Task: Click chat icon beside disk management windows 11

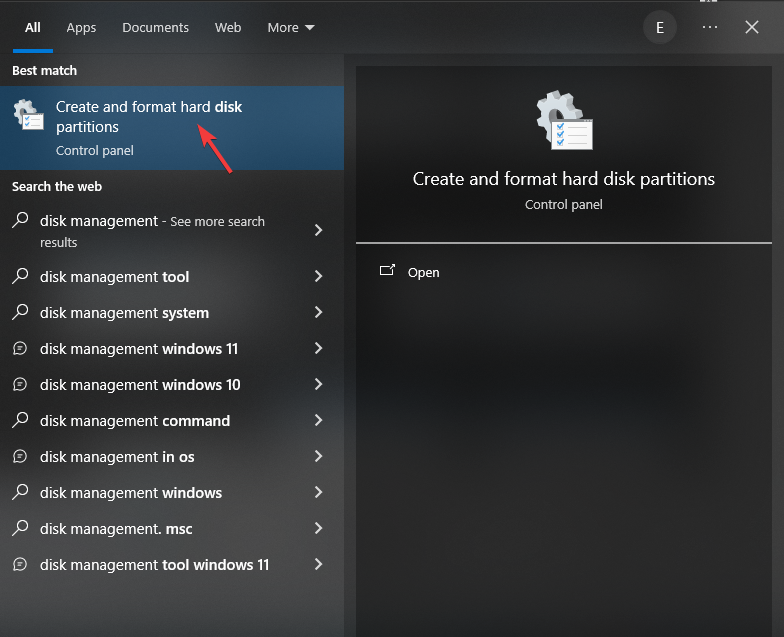Action: click(20, 348)
